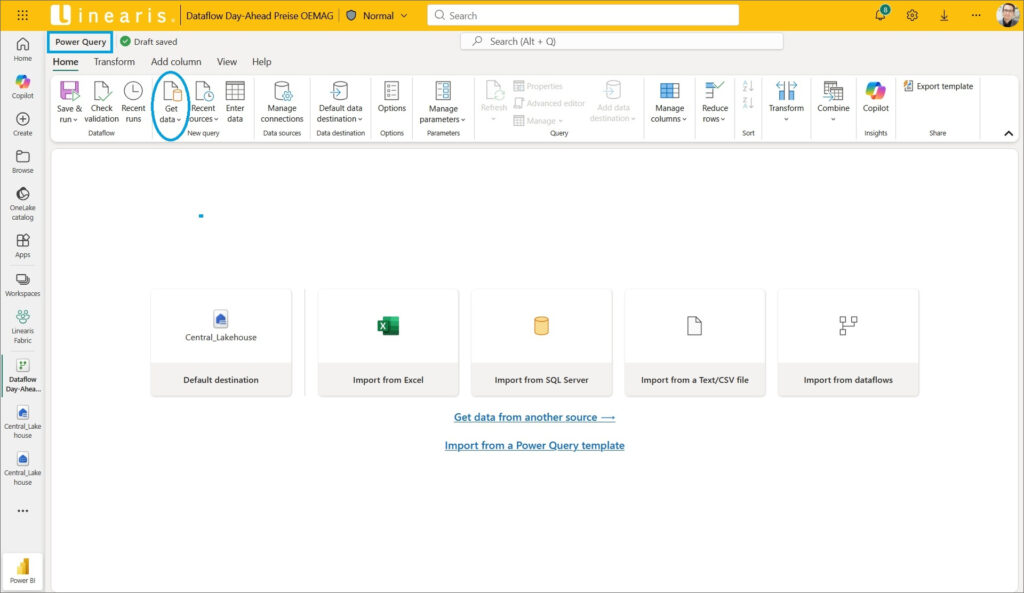Launch Copilot from the ribbon Insights group
Screen dimensions: 1024x593
coord(875,96)
